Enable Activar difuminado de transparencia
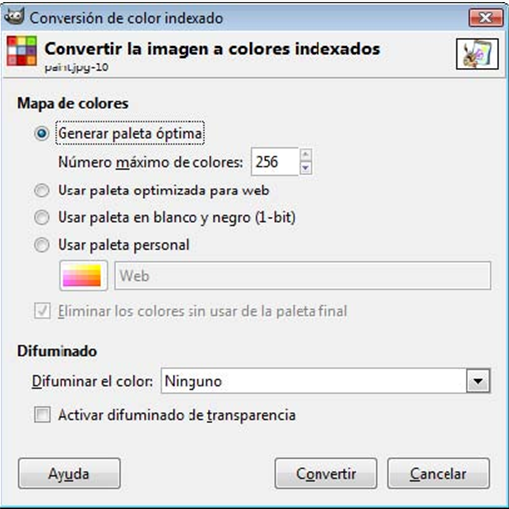The width and height of the screenshot is (509, 509). pos(42,415)
